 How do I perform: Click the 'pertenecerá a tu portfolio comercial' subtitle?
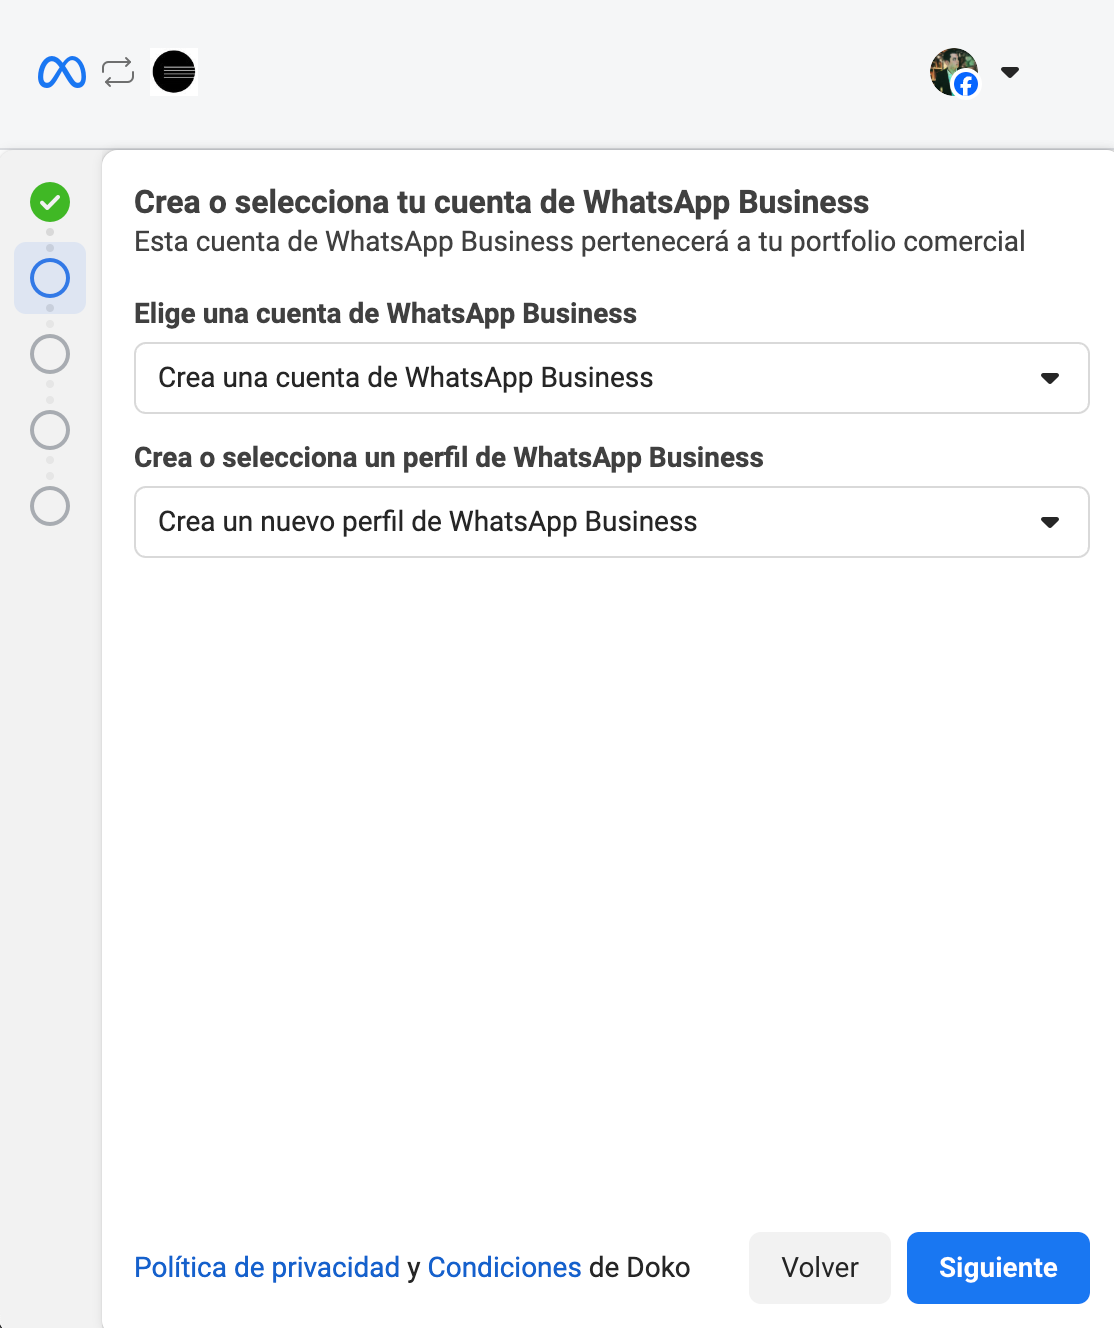coord(803,242)
